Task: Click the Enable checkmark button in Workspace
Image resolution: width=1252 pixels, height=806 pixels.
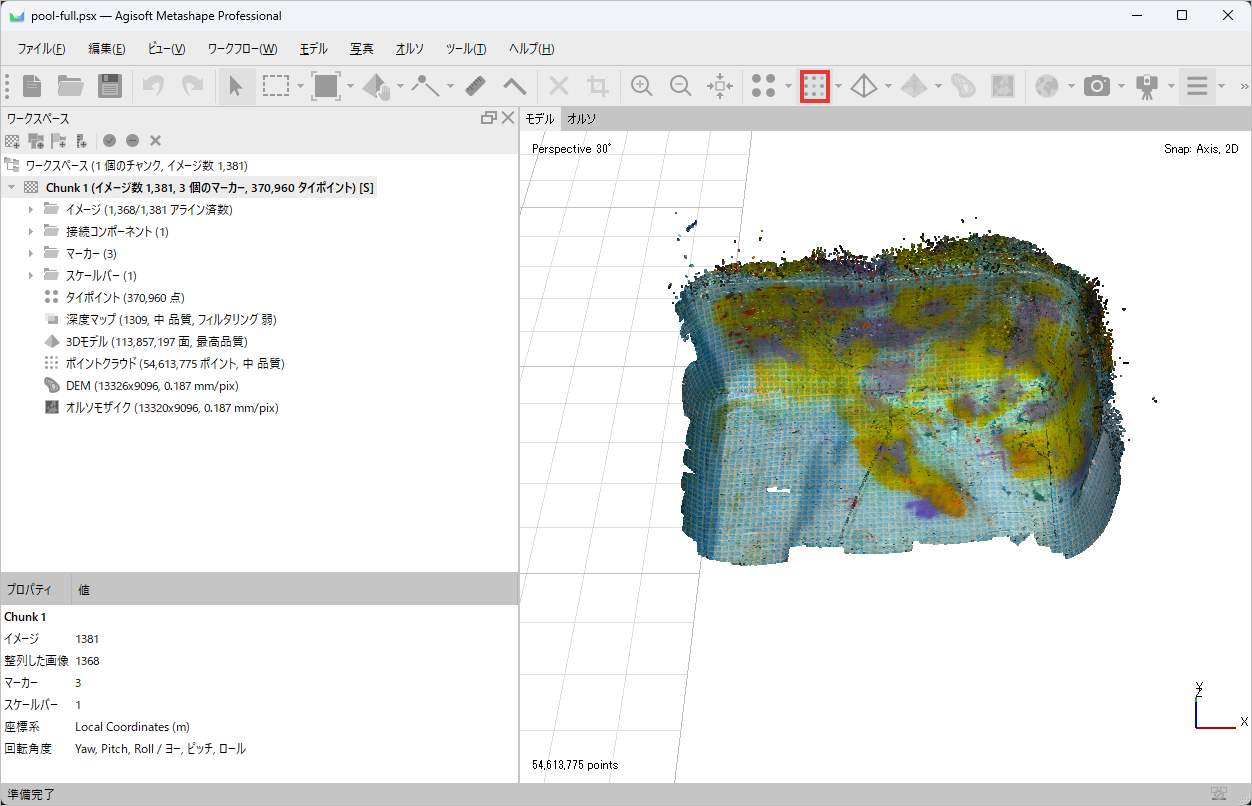Action: (x=109, y=141)
